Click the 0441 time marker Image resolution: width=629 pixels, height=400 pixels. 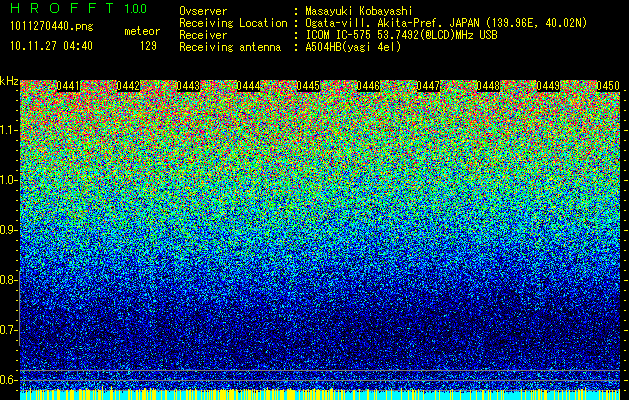(x=68, y=86)
